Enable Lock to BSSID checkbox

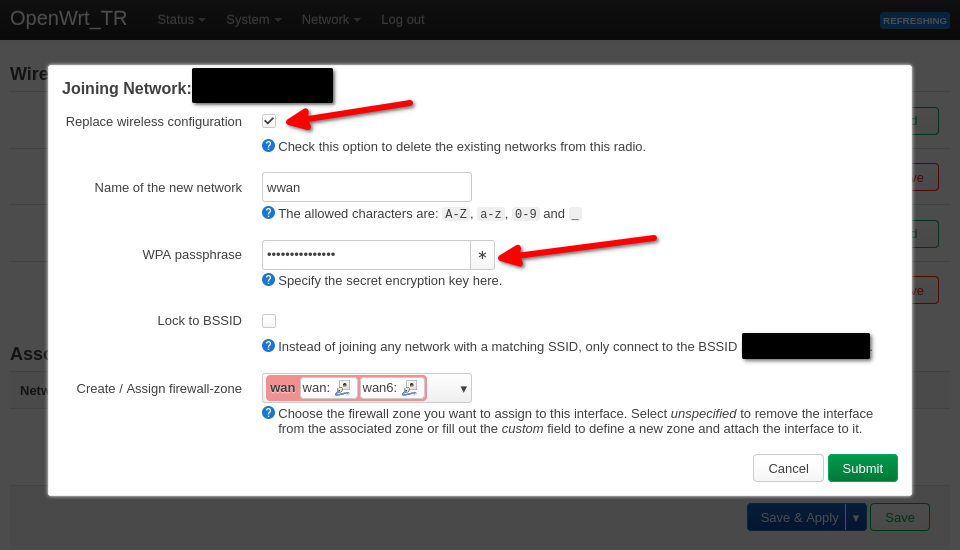(269, 321)
